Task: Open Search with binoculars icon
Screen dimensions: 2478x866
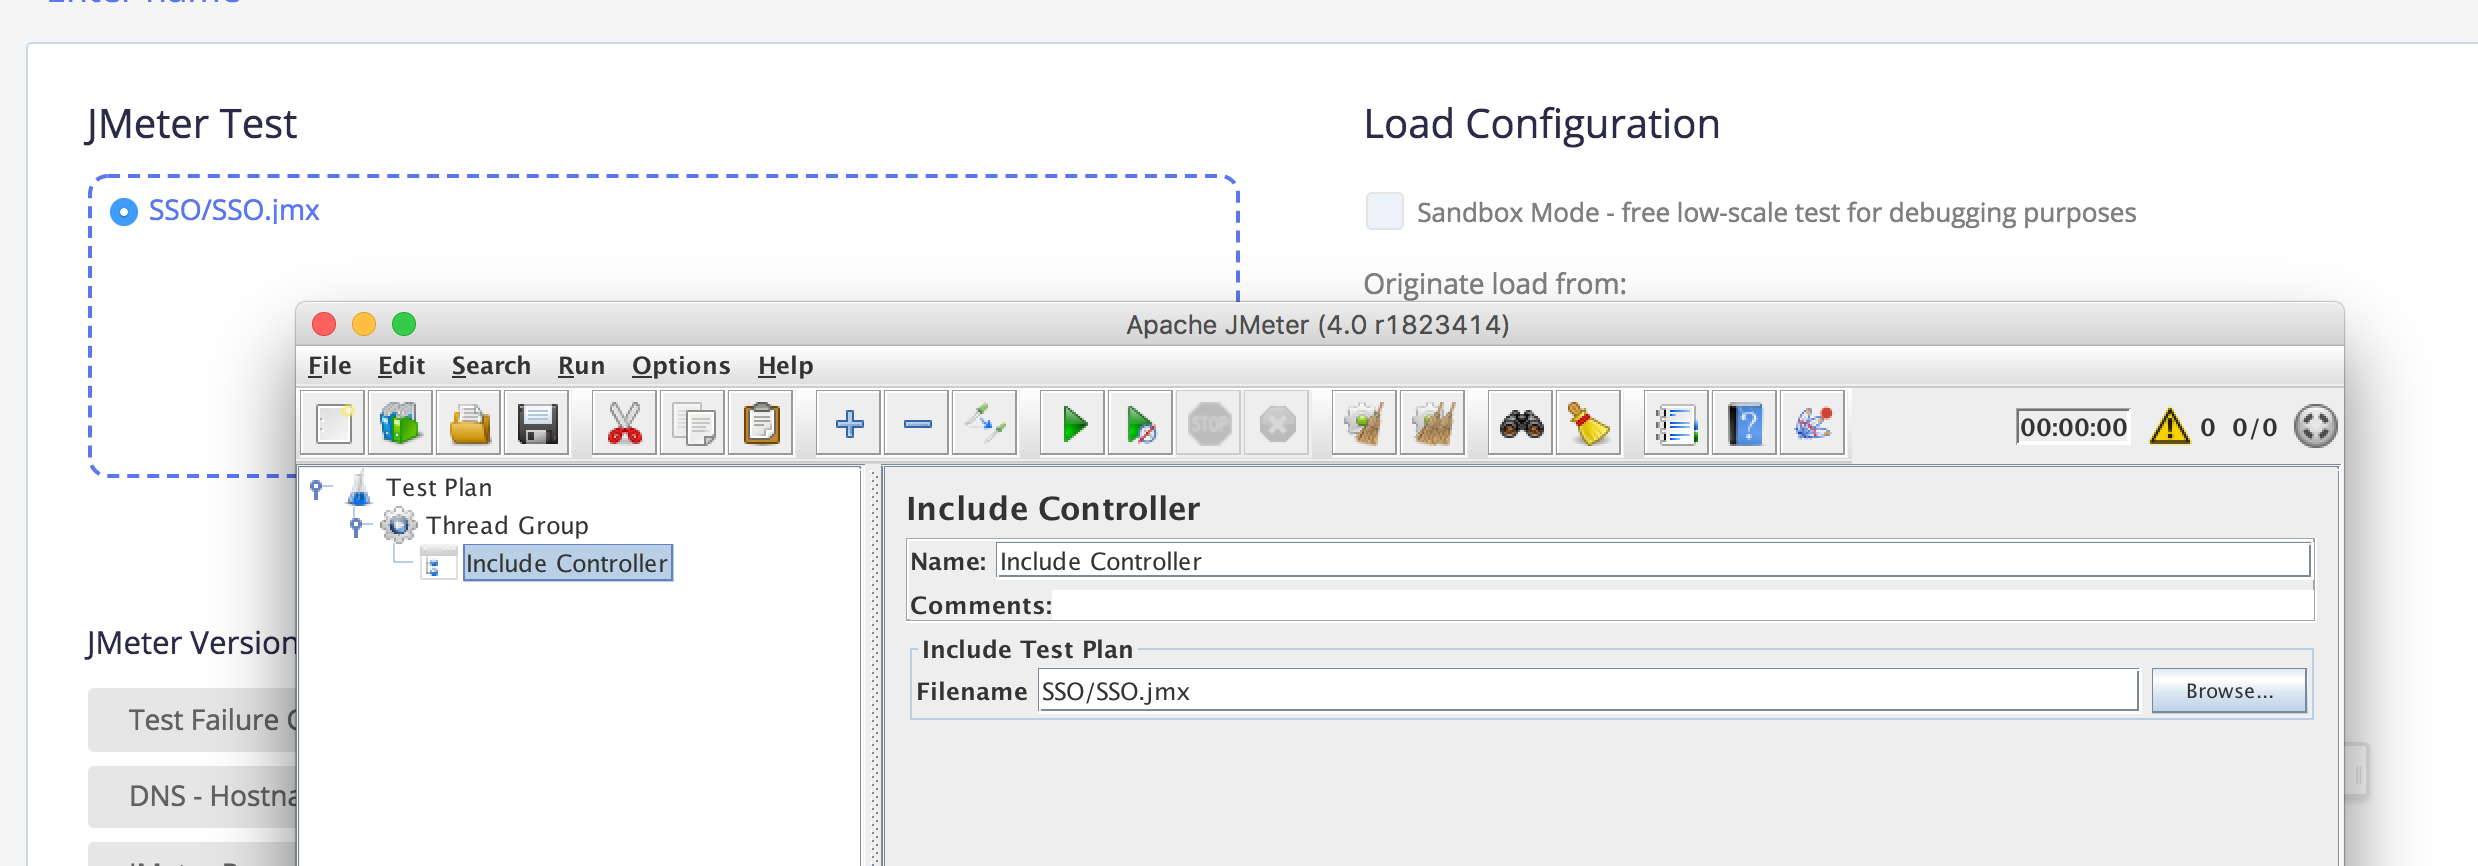Action: coord(1521,424)
